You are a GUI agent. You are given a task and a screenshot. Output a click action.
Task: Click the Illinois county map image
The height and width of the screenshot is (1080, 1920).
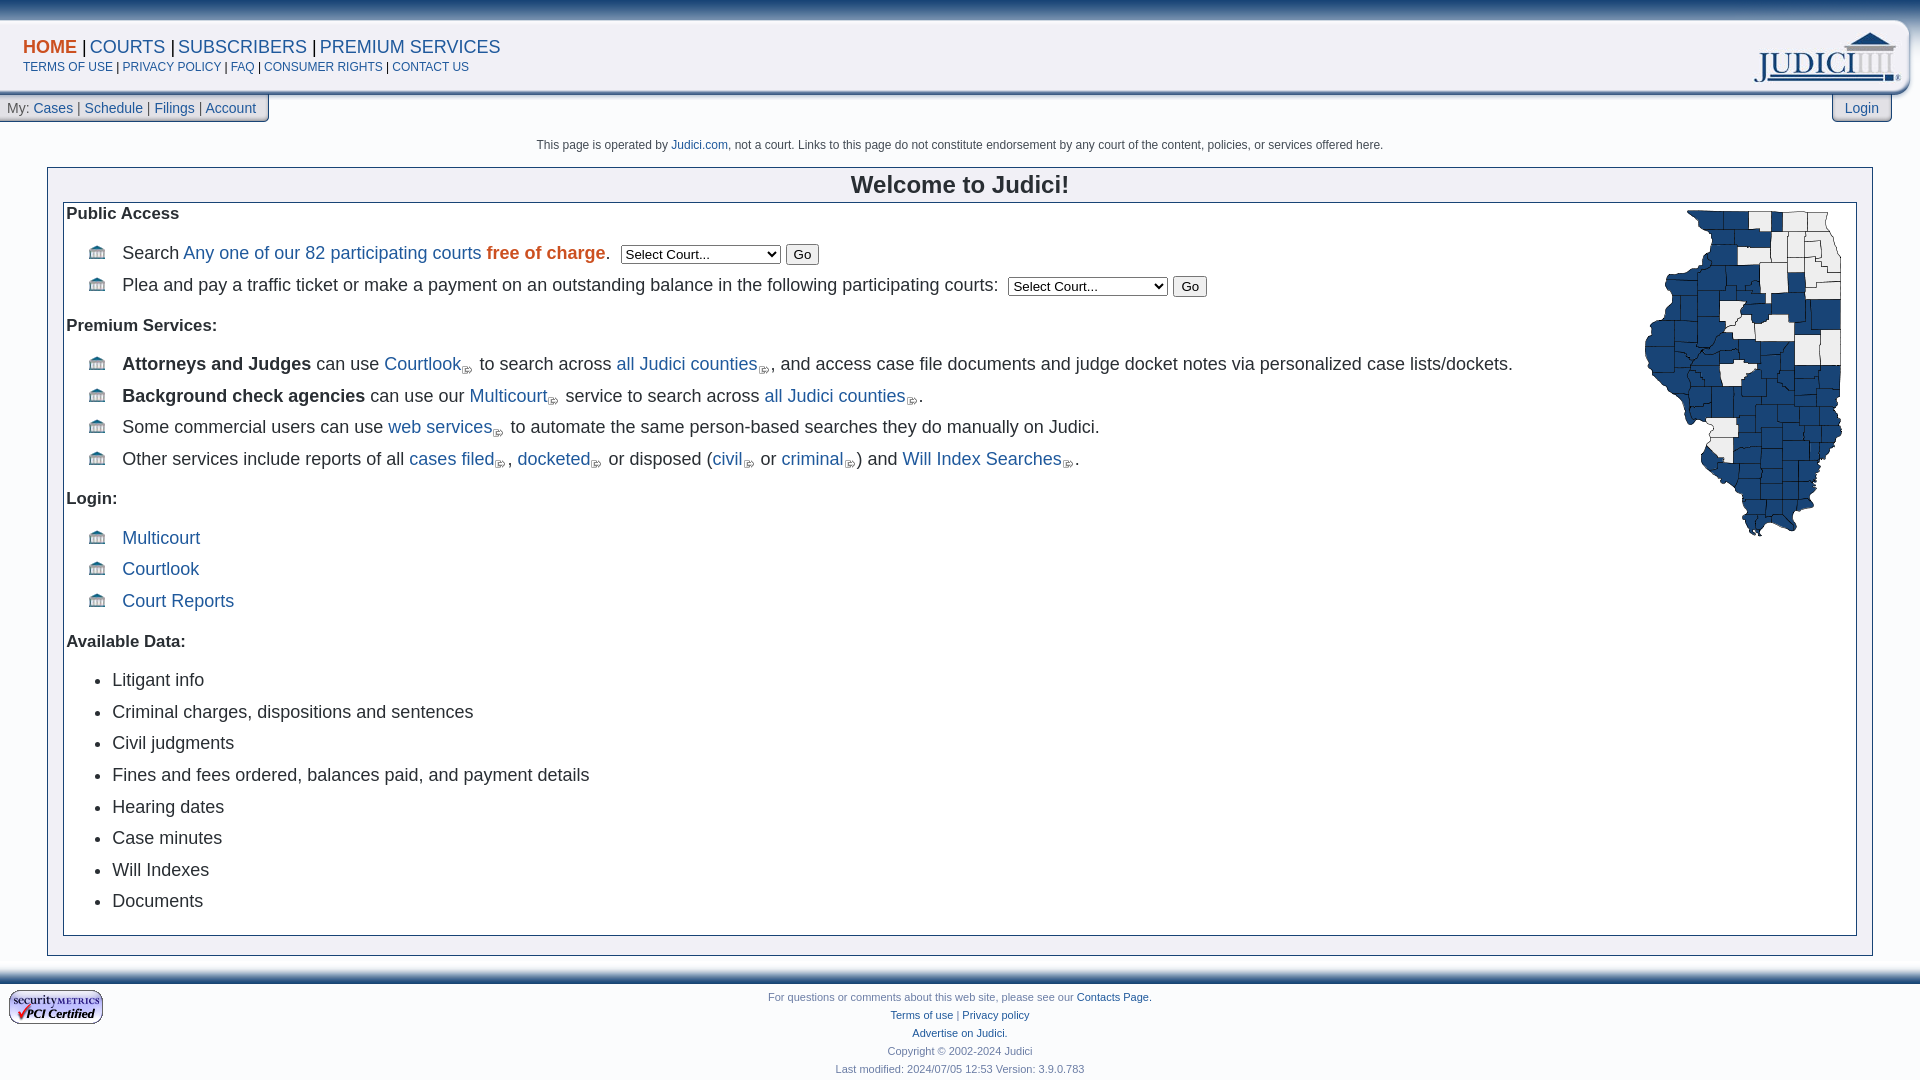coord(1743,373)
